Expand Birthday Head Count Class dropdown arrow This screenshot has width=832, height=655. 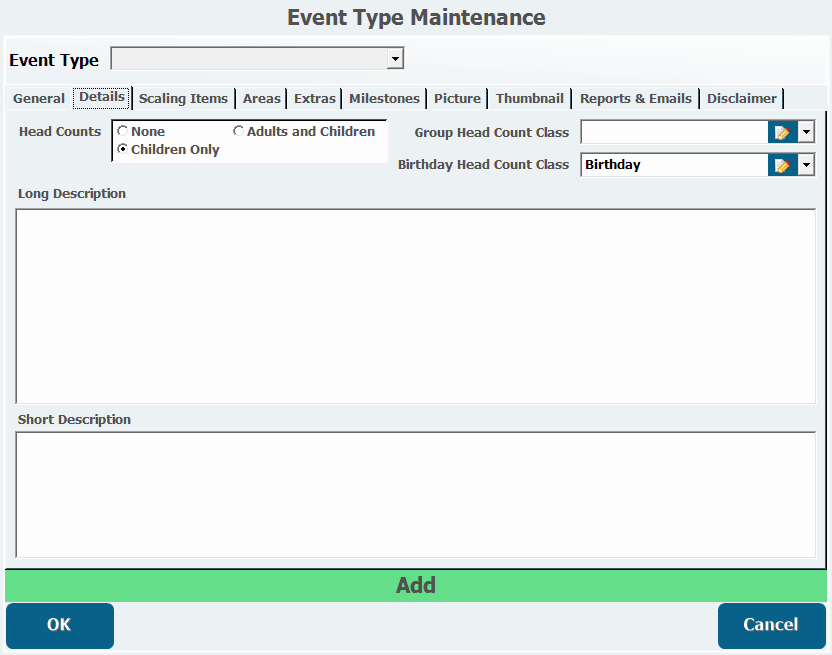806,165
